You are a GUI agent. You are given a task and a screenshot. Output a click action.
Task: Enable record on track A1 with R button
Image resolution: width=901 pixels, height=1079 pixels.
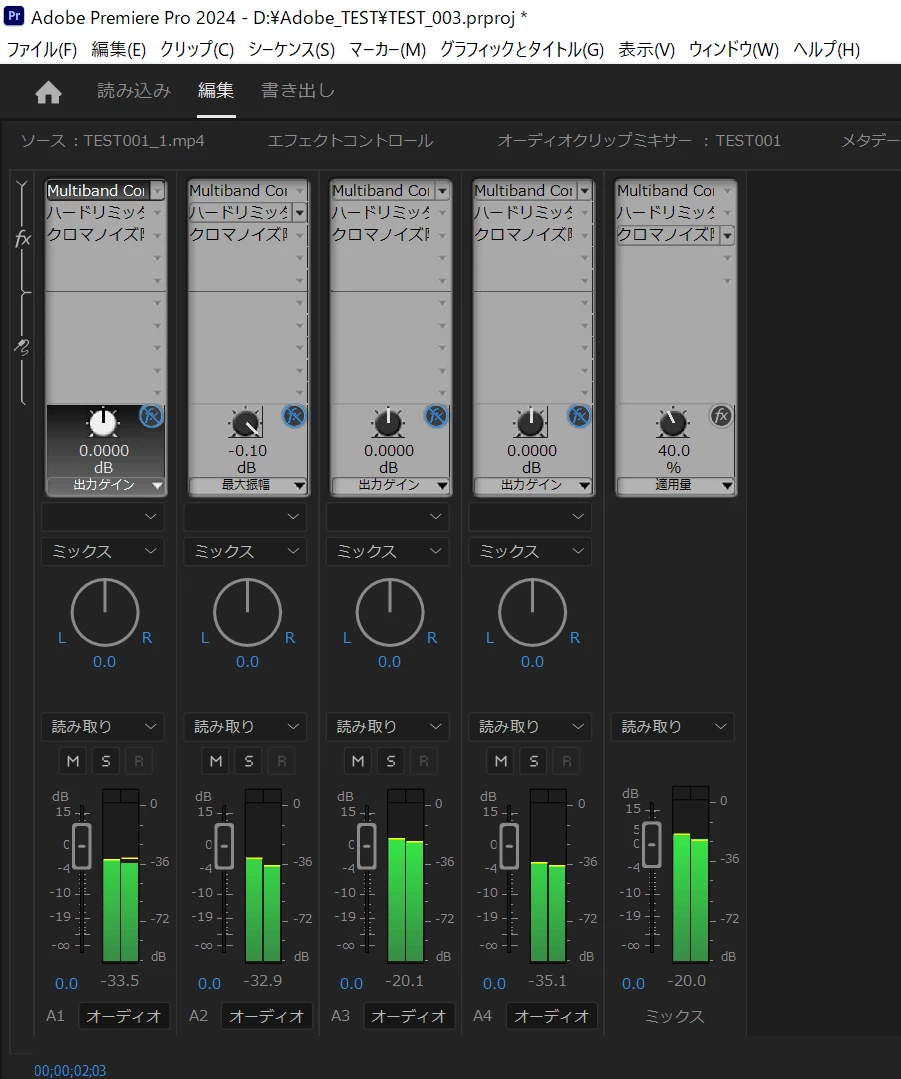pyautogui.click(x=139, y=761)
